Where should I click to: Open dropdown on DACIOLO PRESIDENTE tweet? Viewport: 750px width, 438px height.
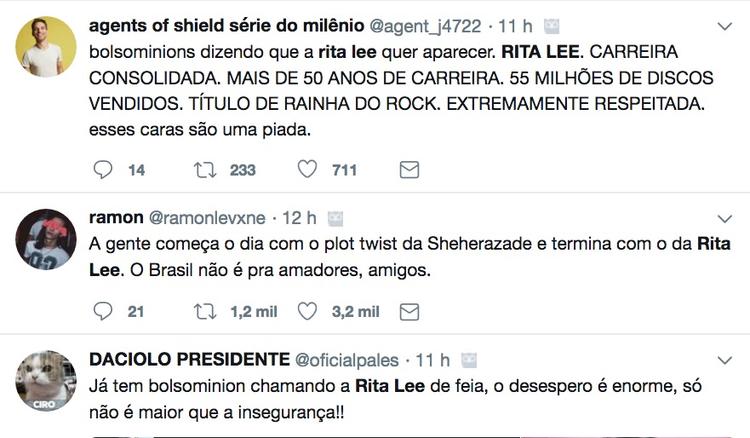726,360
